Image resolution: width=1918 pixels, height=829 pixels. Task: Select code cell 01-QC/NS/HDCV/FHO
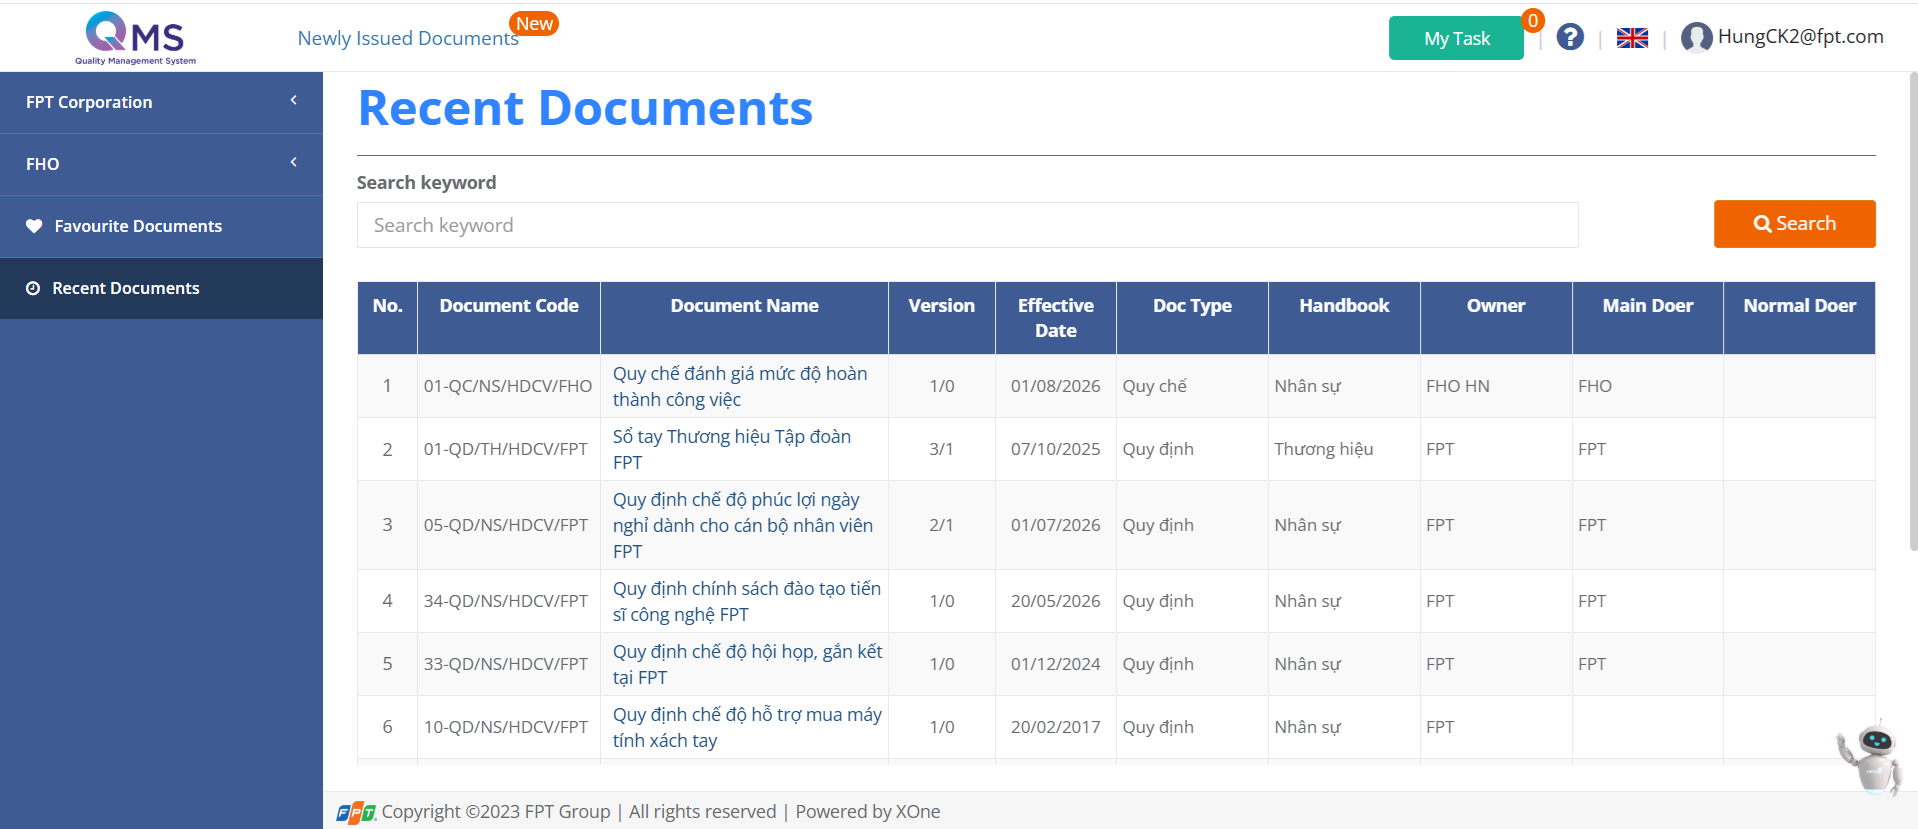click(508, 386)
